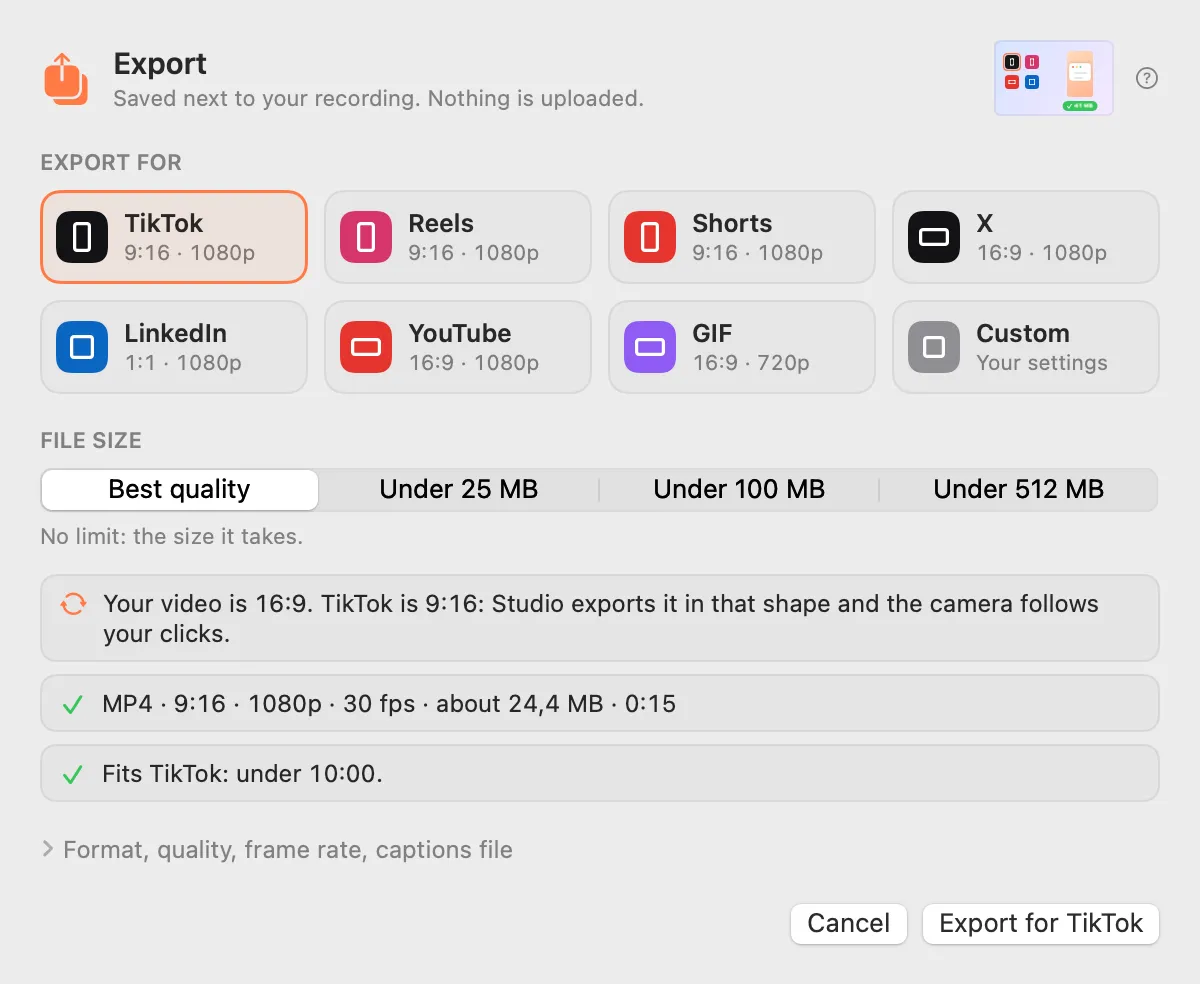The width and height of the screenshot is (1200, 984).
Task: Select the Custom export preset
Action: tap(1026, 347)
